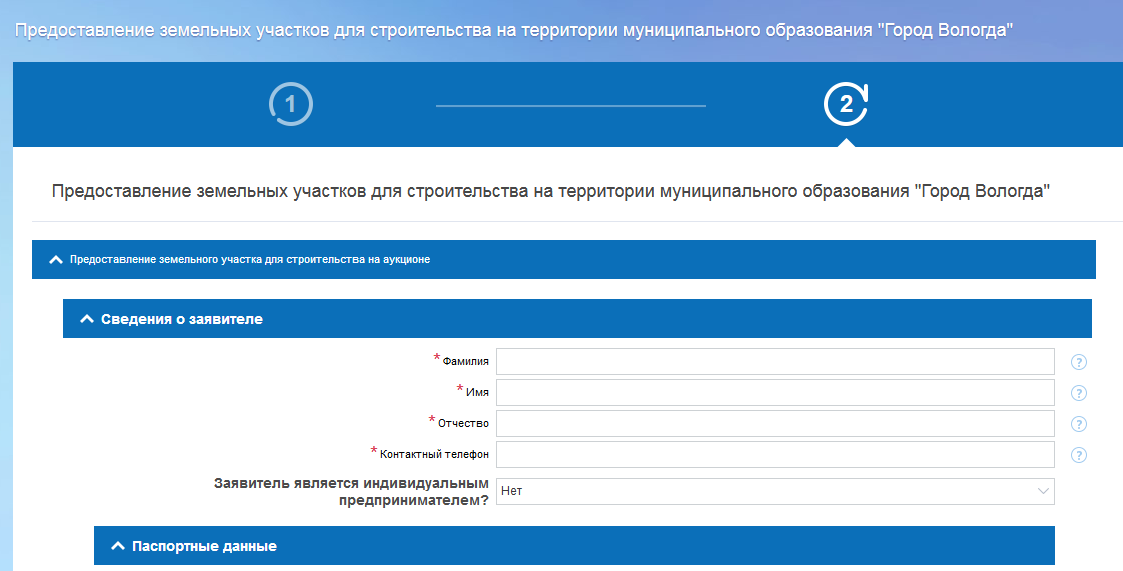Collapse the auction land plot section header
Screen dimensions: 1123x571
point(56,259)
